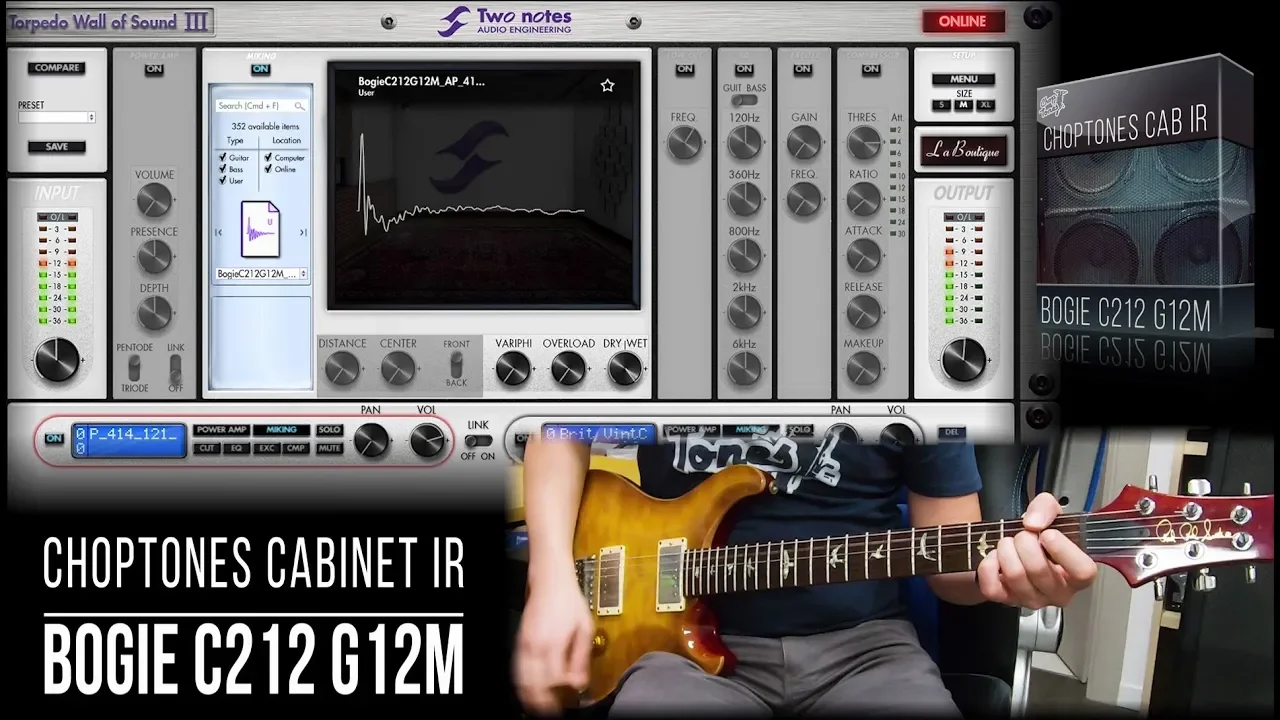Viewport: 1280px width, 720px height.
Task: Click the compressor RATIO knob
Action: [x=863, y=200]
